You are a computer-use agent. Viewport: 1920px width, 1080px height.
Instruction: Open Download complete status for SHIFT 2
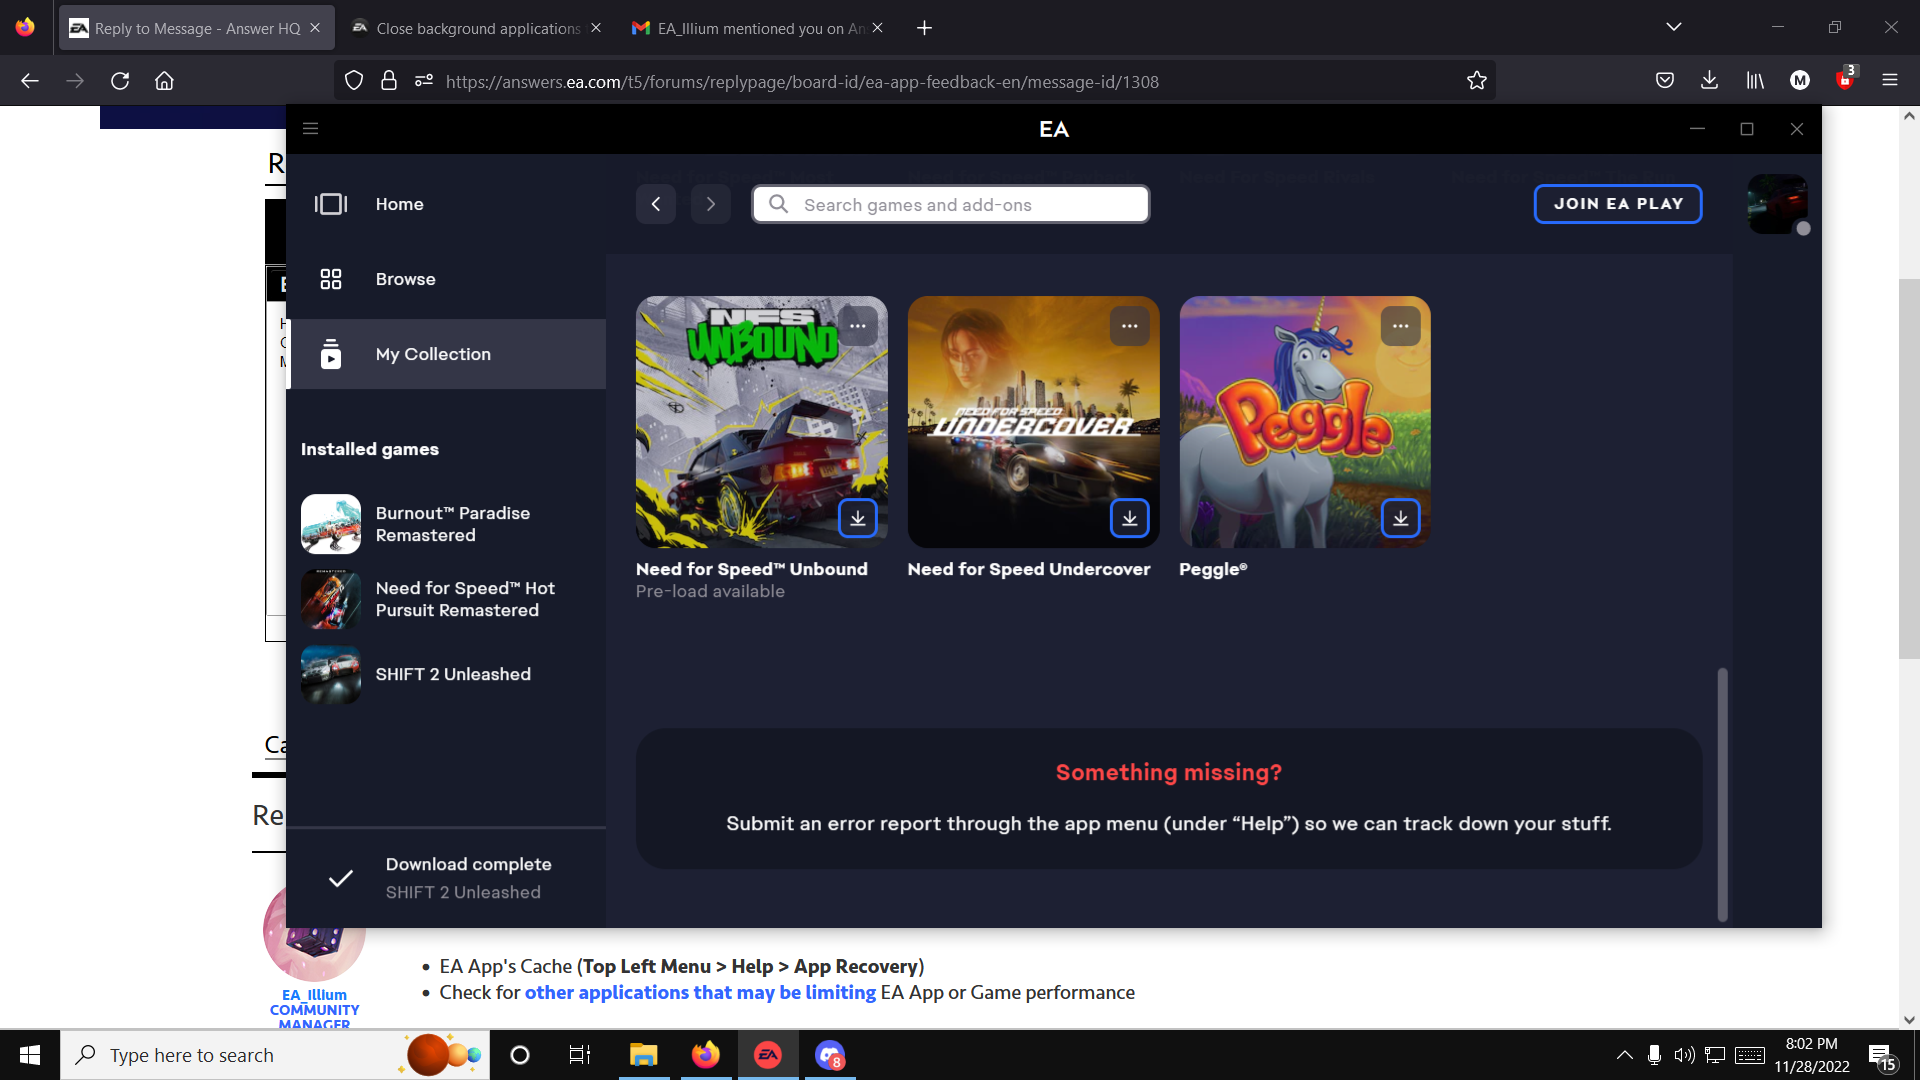(446, 878)
